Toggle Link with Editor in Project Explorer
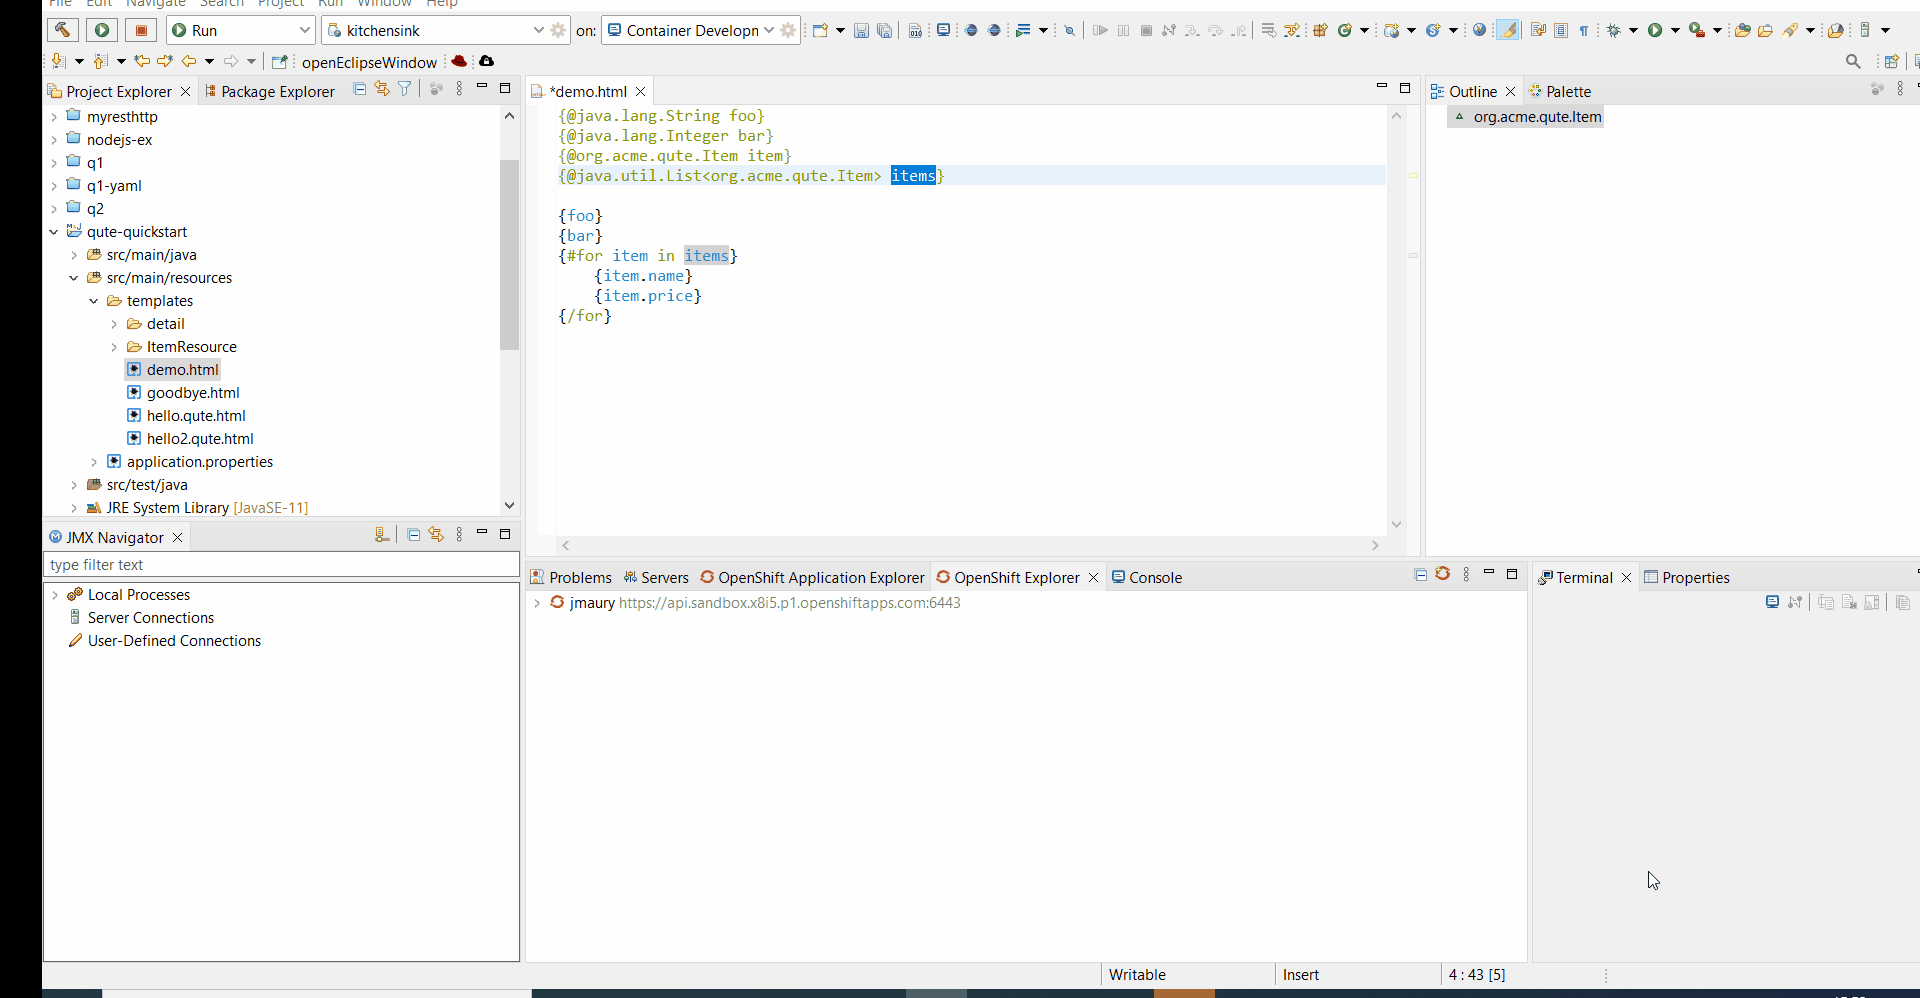Image resolution: width=1920 pixels, height=998 pixels. click(382, 89)
